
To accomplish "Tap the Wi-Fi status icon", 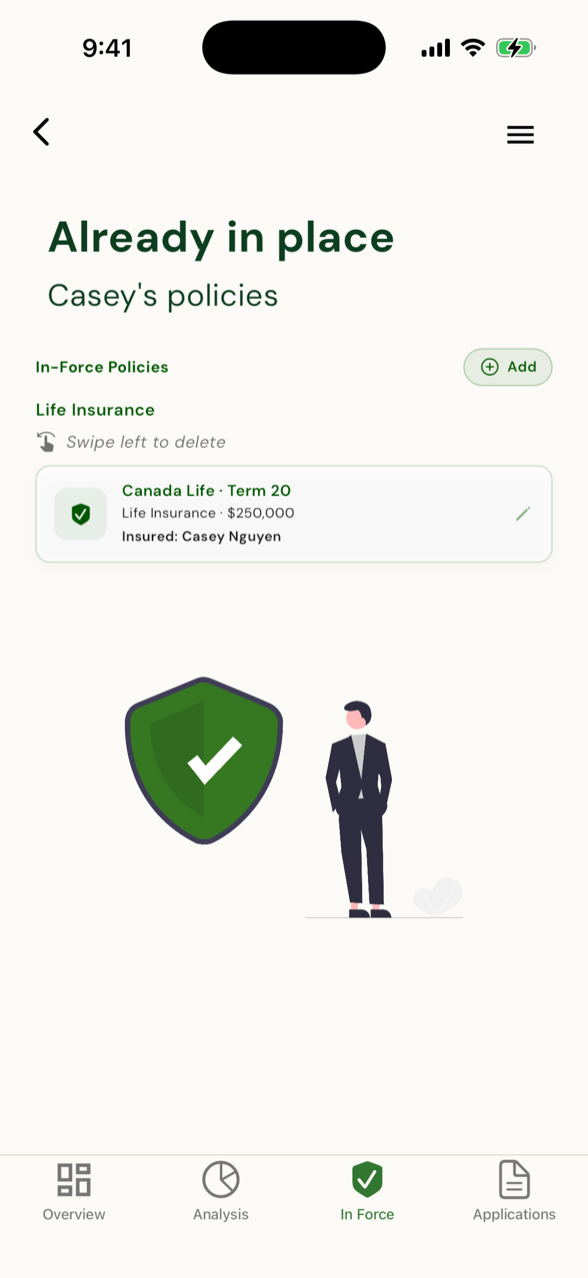I will pos(473,48).
